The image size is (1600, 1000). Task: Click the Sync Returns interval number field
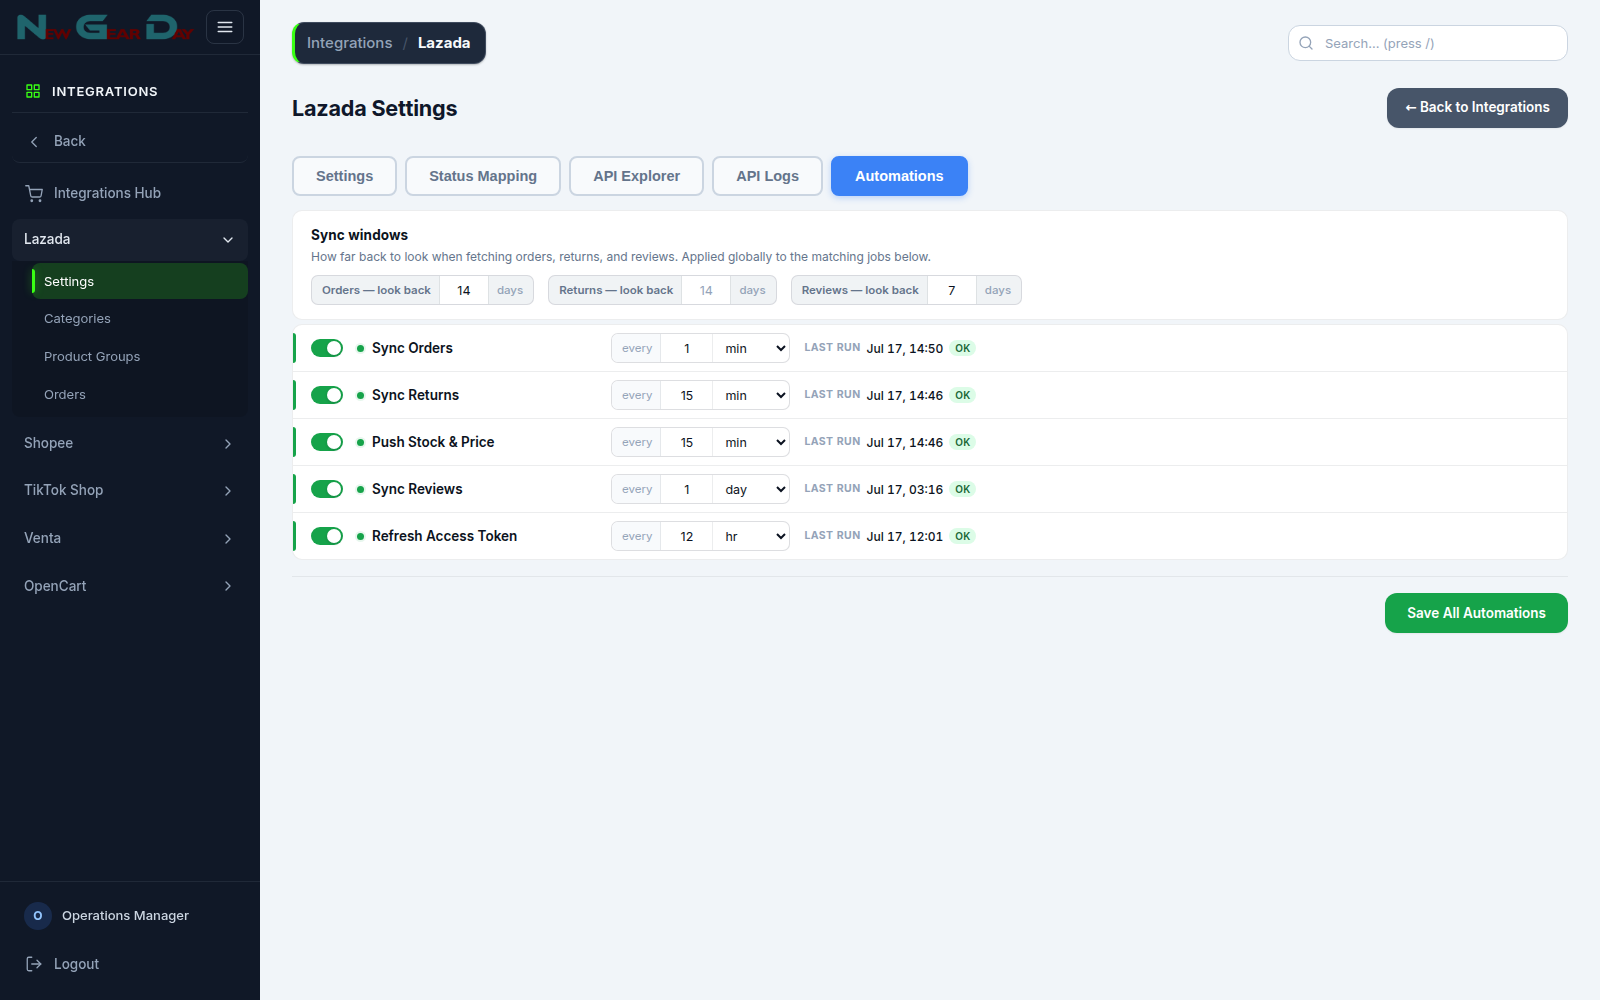[687, 395]
